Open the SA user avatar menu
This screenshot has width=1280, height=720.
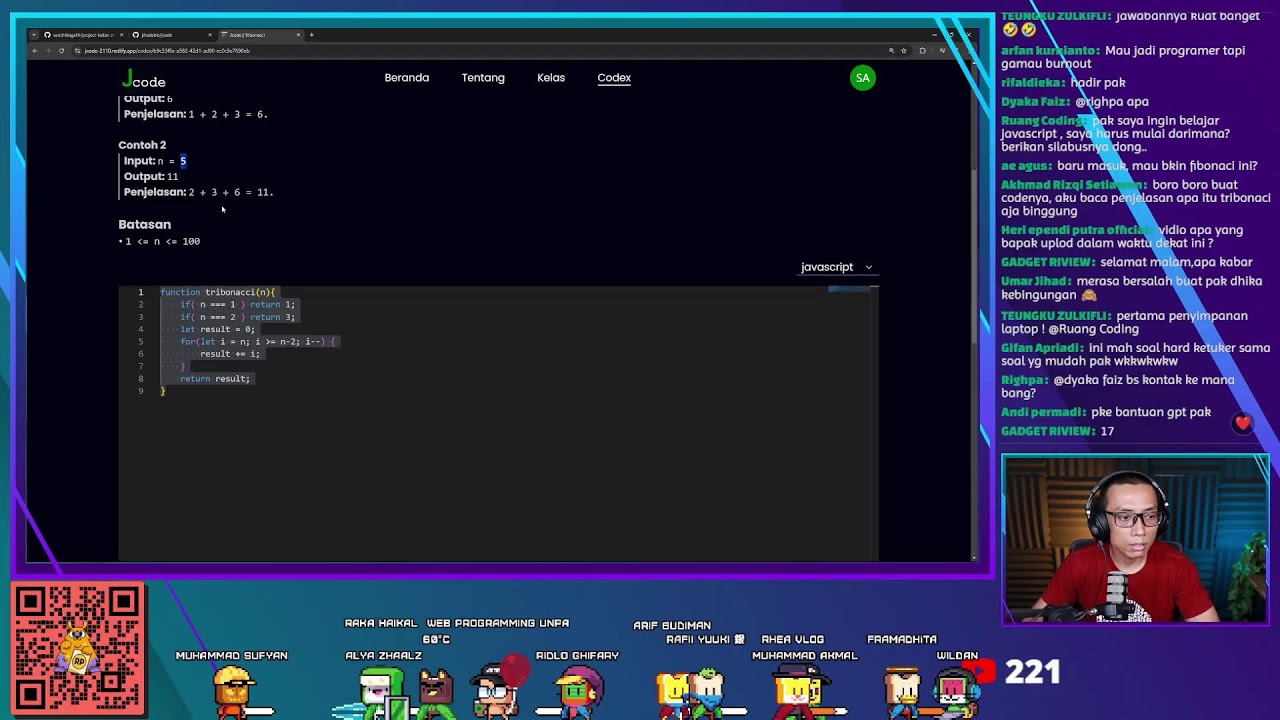863,78
